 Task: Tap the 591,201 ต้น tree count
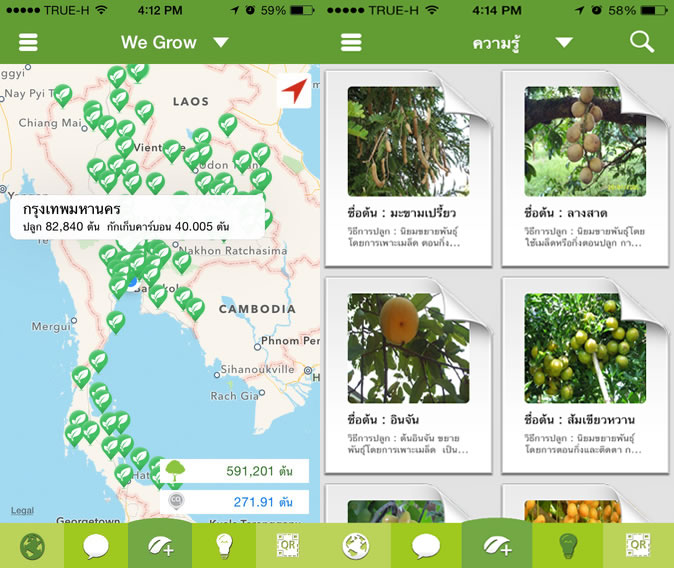click(x=259, y=471)
